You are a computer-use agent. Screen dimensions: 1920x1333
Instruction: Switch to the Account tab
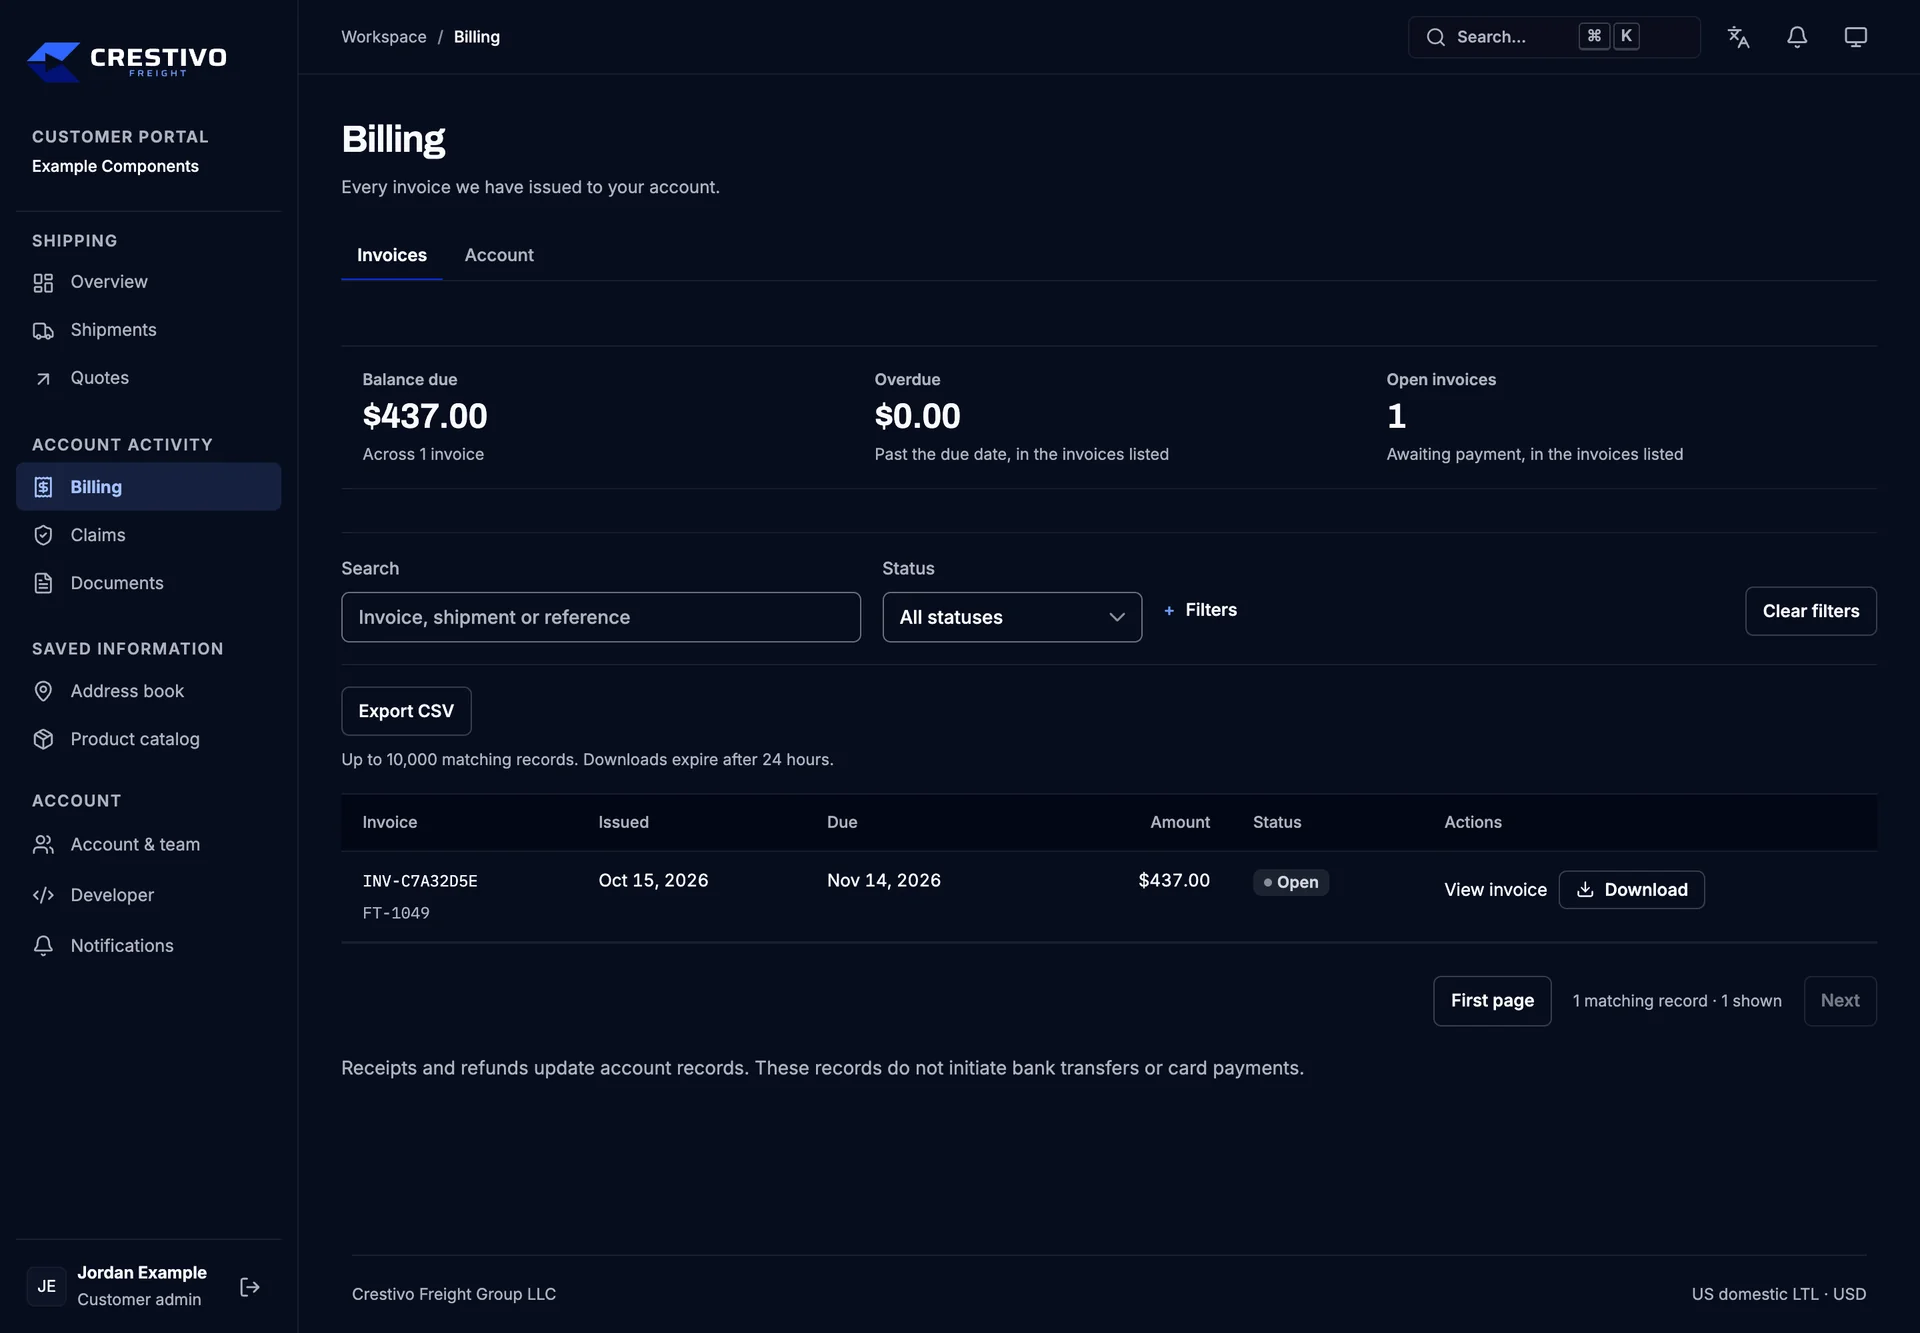pos(499,255)
